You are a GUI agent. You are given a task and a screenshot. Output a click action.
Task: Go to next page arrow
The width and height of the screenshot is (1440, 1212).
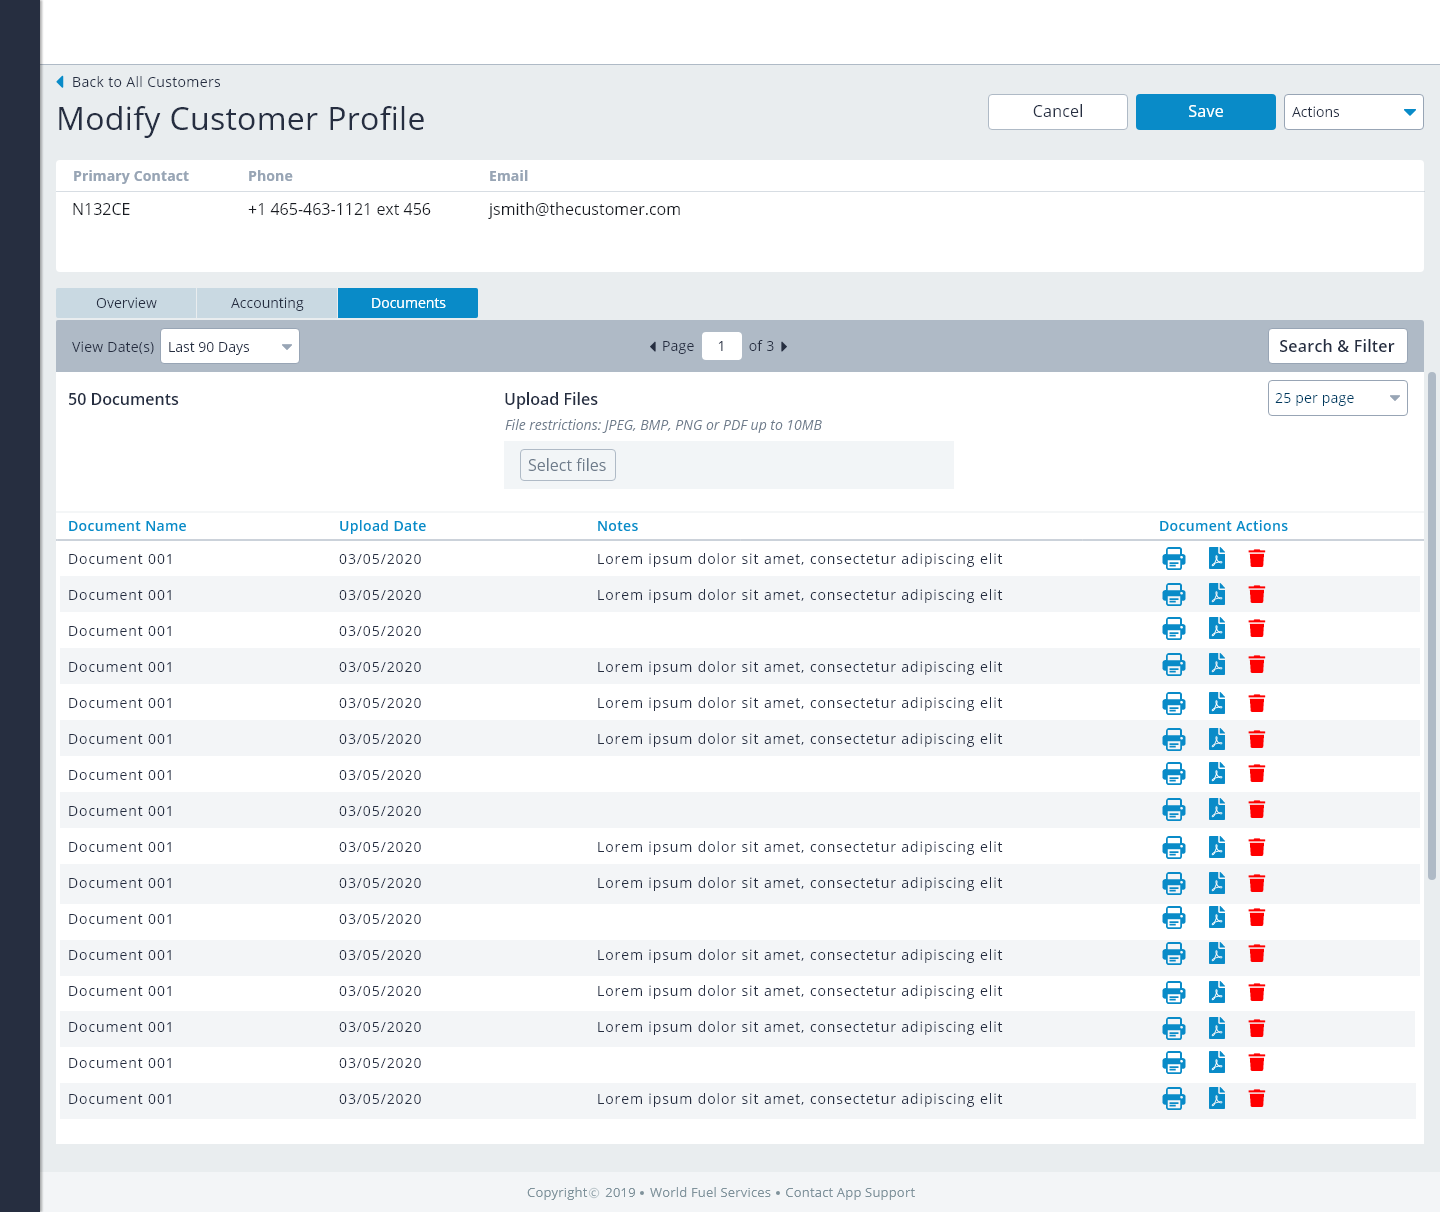click(784, 347)
